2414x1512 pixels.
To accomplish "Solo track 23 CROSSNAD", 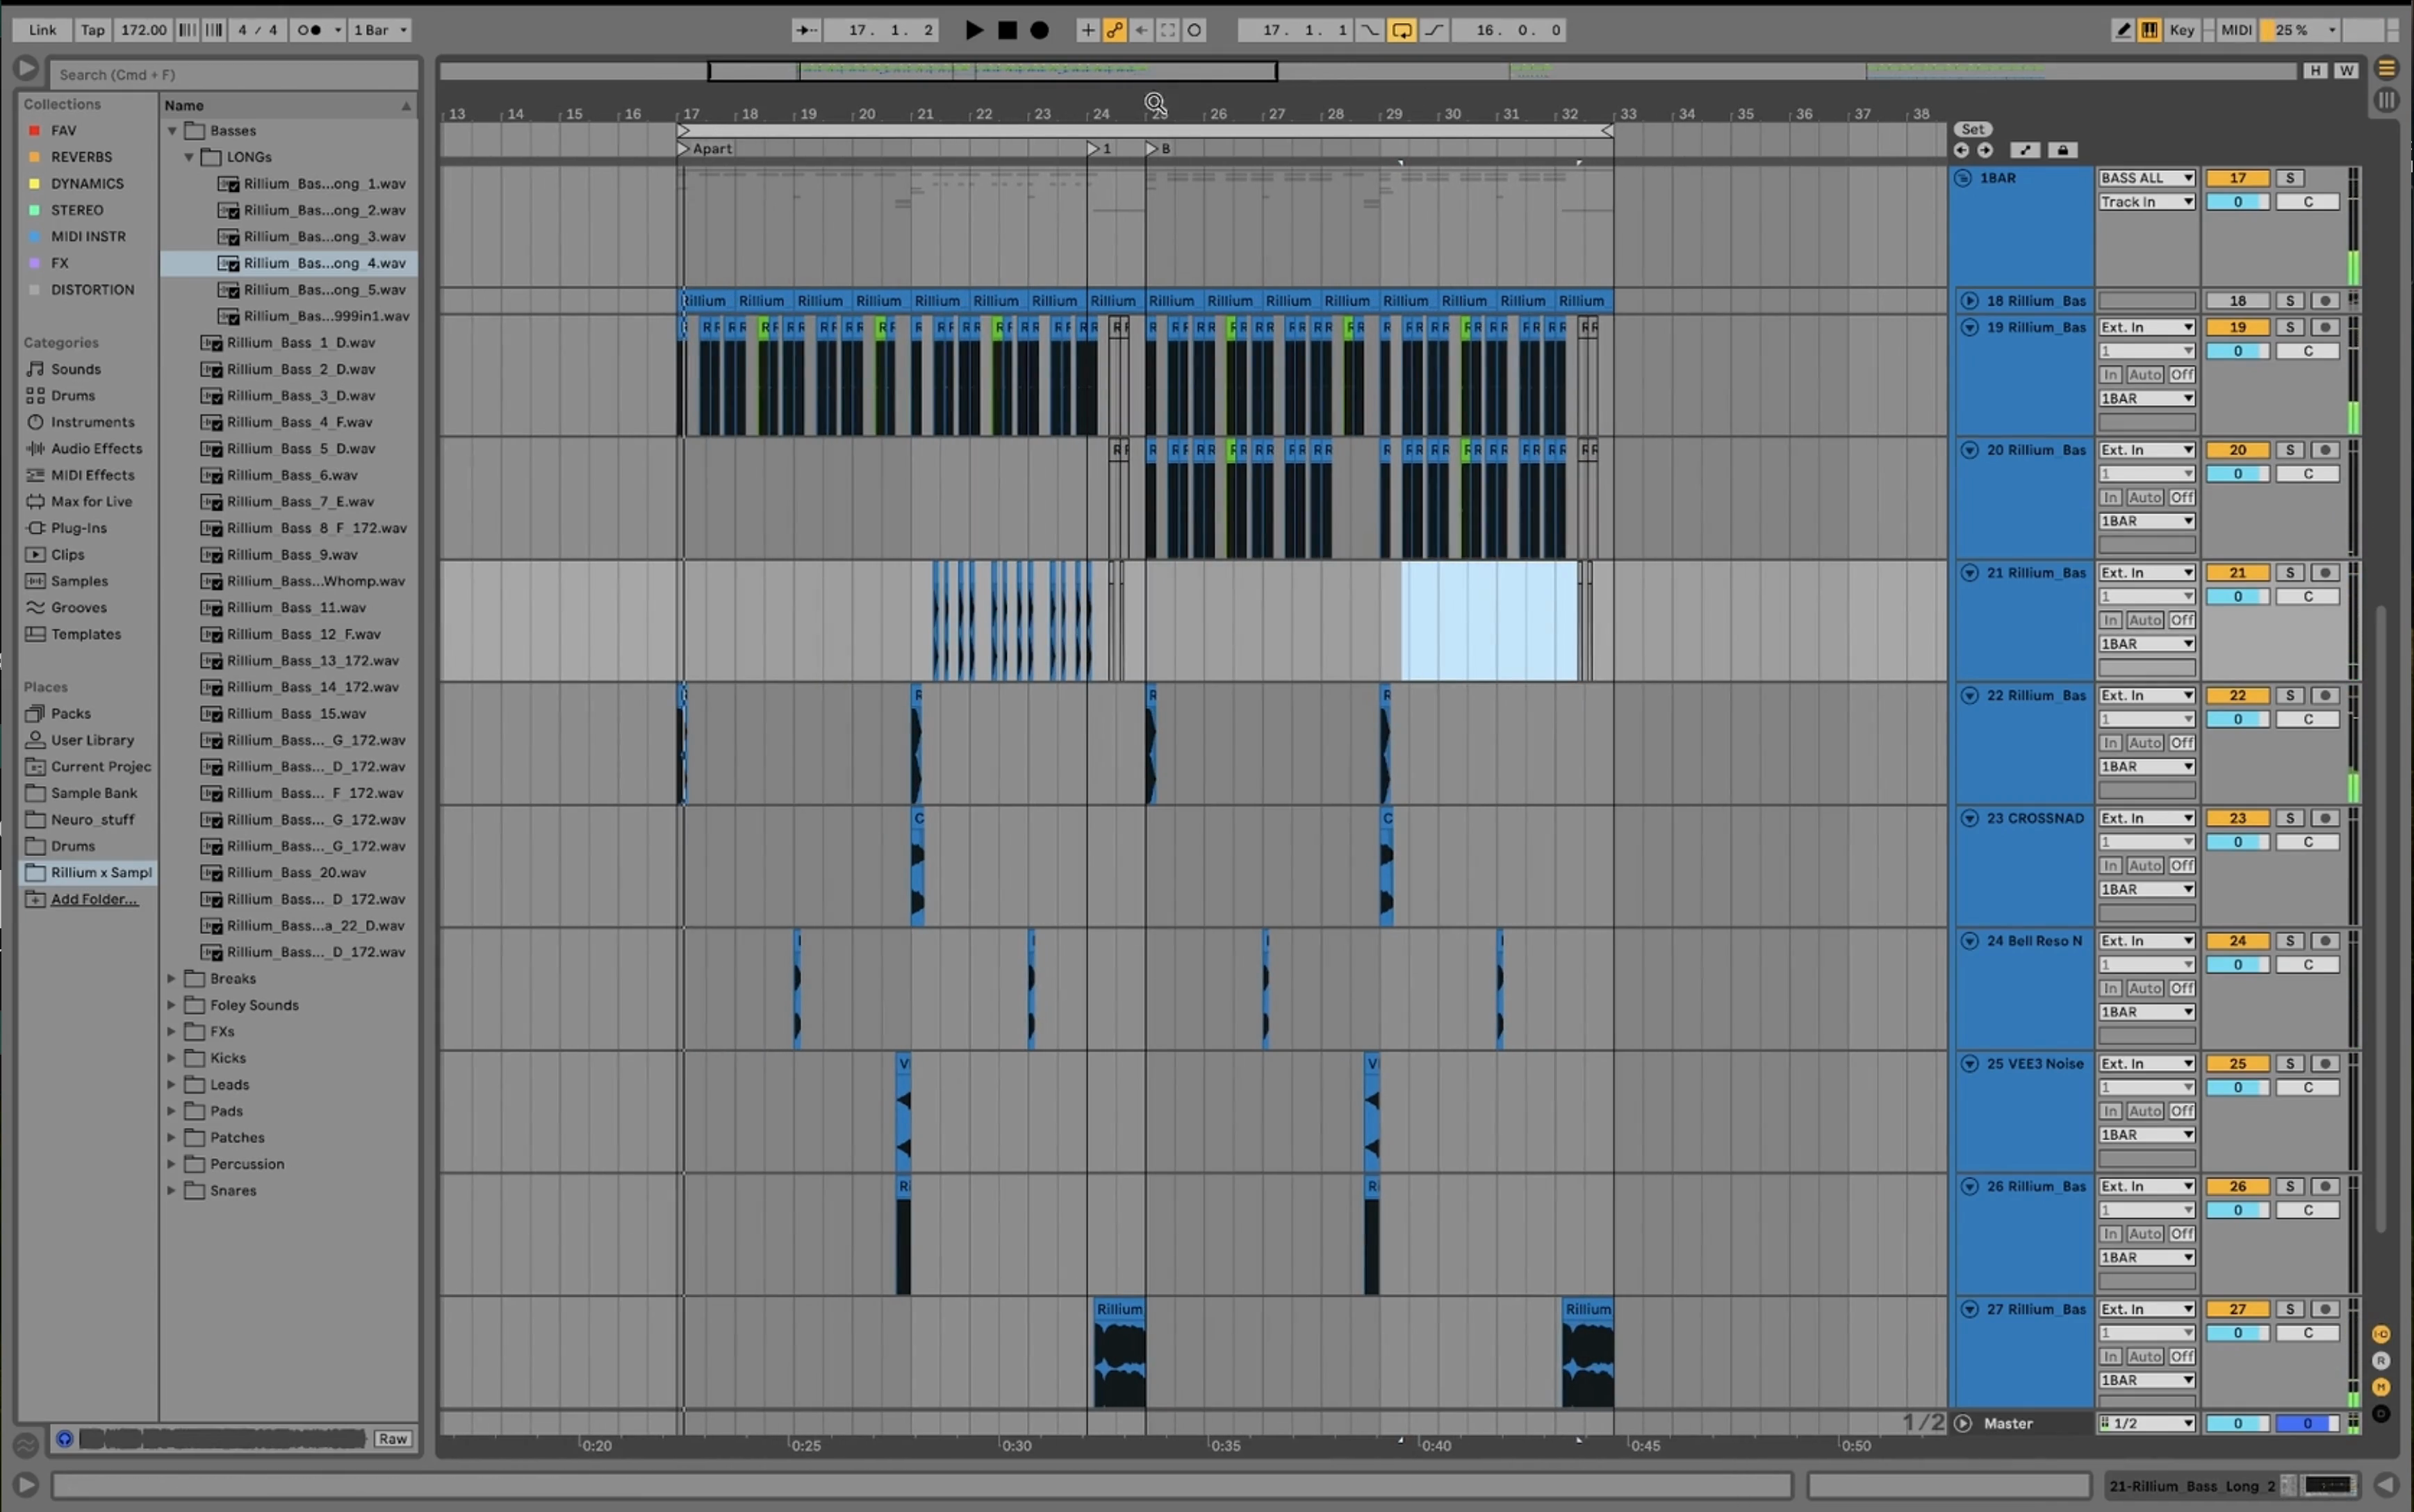I will point(2289,818).
